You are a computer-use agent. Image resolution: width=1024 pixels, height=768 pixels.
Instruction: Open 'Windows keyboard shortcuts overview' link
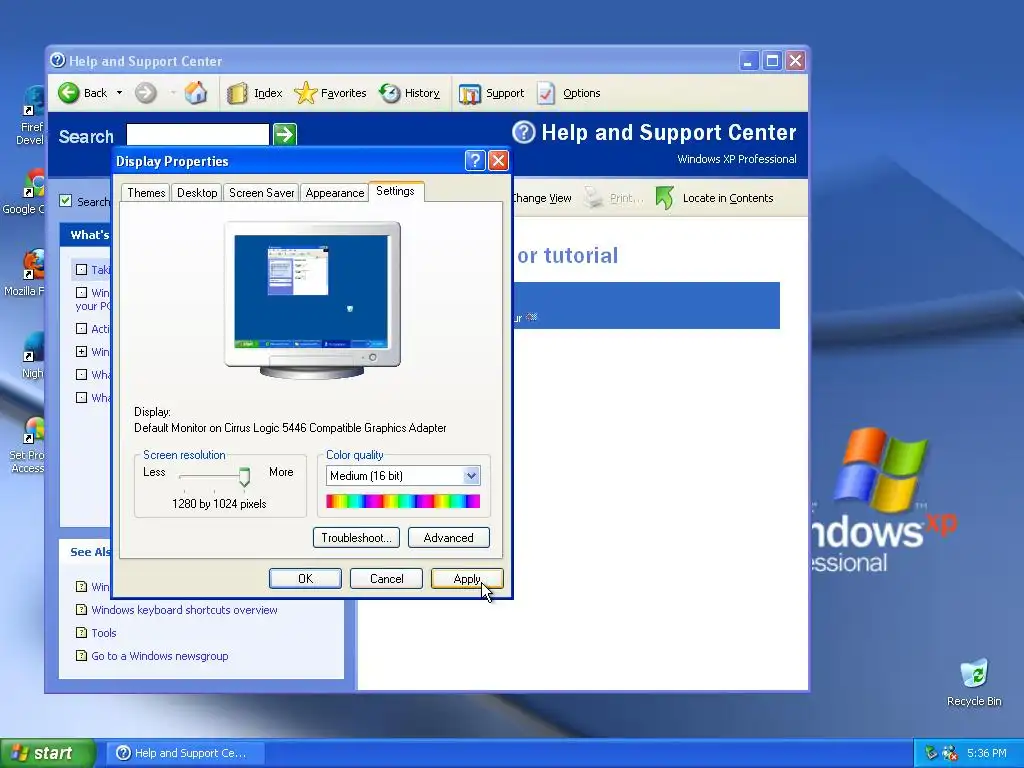click(x=184, y=610)
